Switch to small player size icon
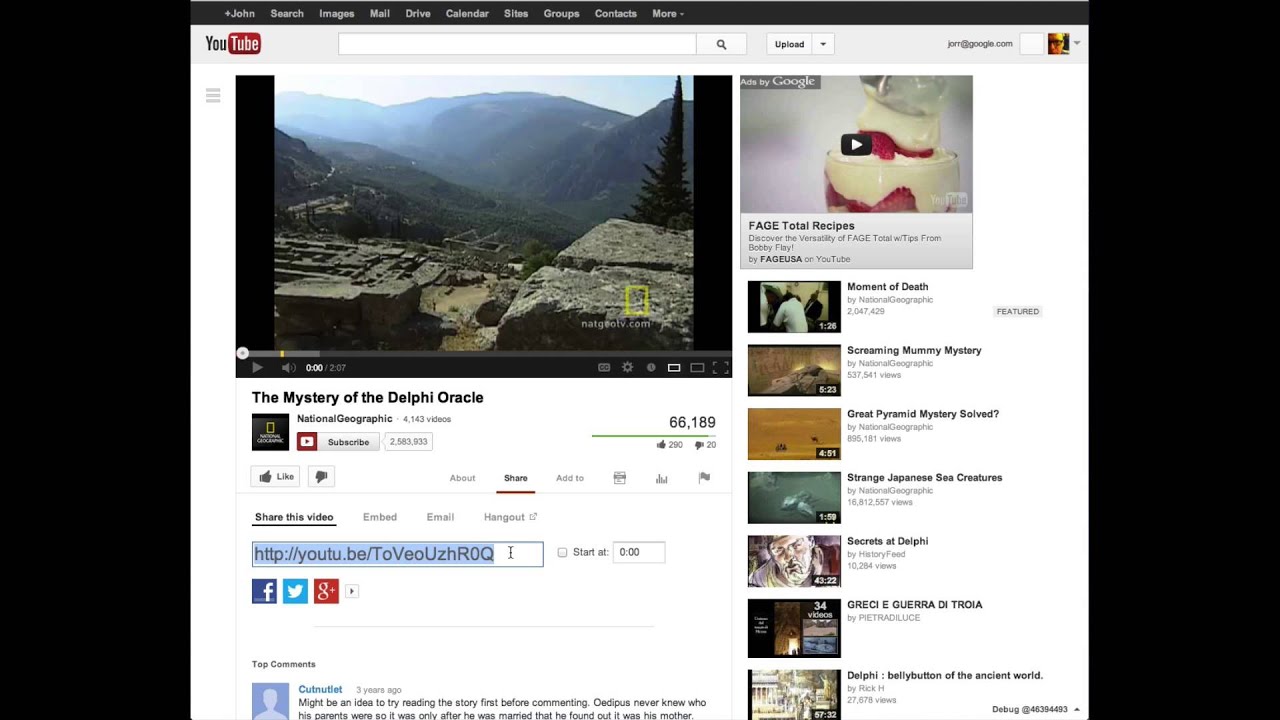The width and height of the screenshot is (1280, 720). pyautogui.click(x=674, y=368)
